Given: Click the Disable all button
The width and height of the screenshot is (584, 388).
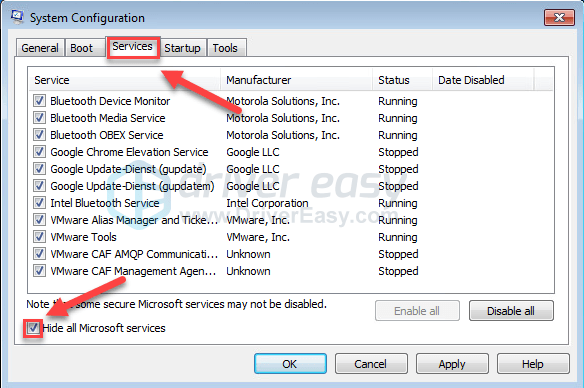Looking at the screenshot, I should click(x=511, y=311).
